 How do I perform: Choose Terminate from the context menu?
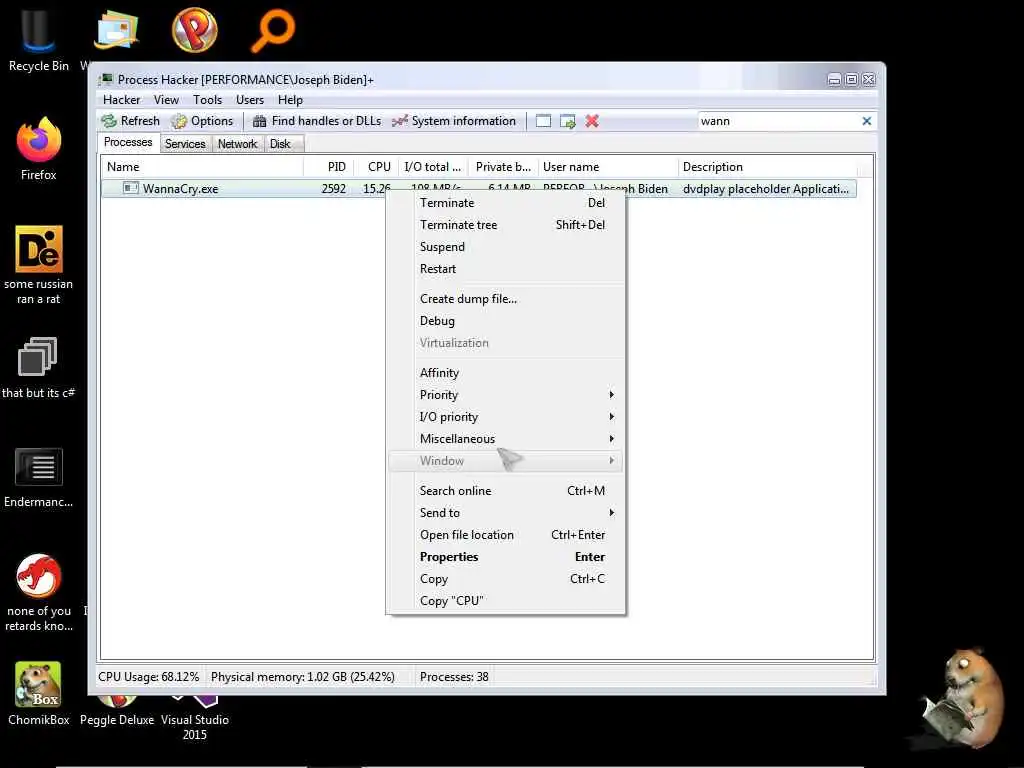pos(505,203)
